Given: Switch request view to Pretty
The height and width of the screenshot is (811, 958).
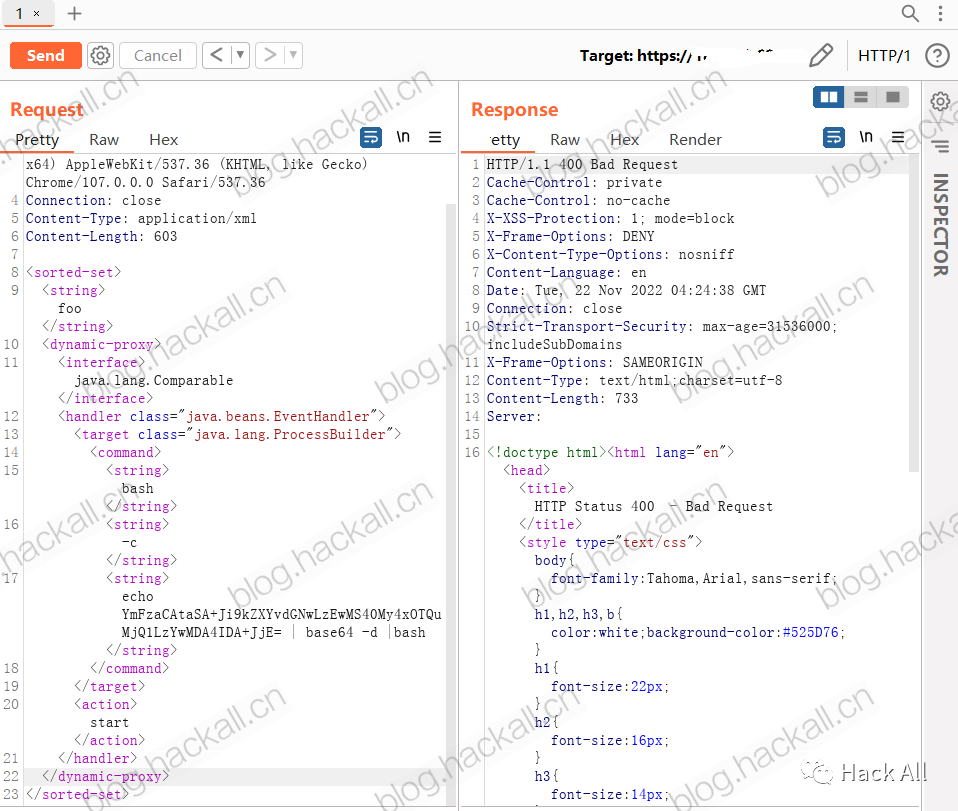Looking at the screenshot, I should tap(37, 140).
